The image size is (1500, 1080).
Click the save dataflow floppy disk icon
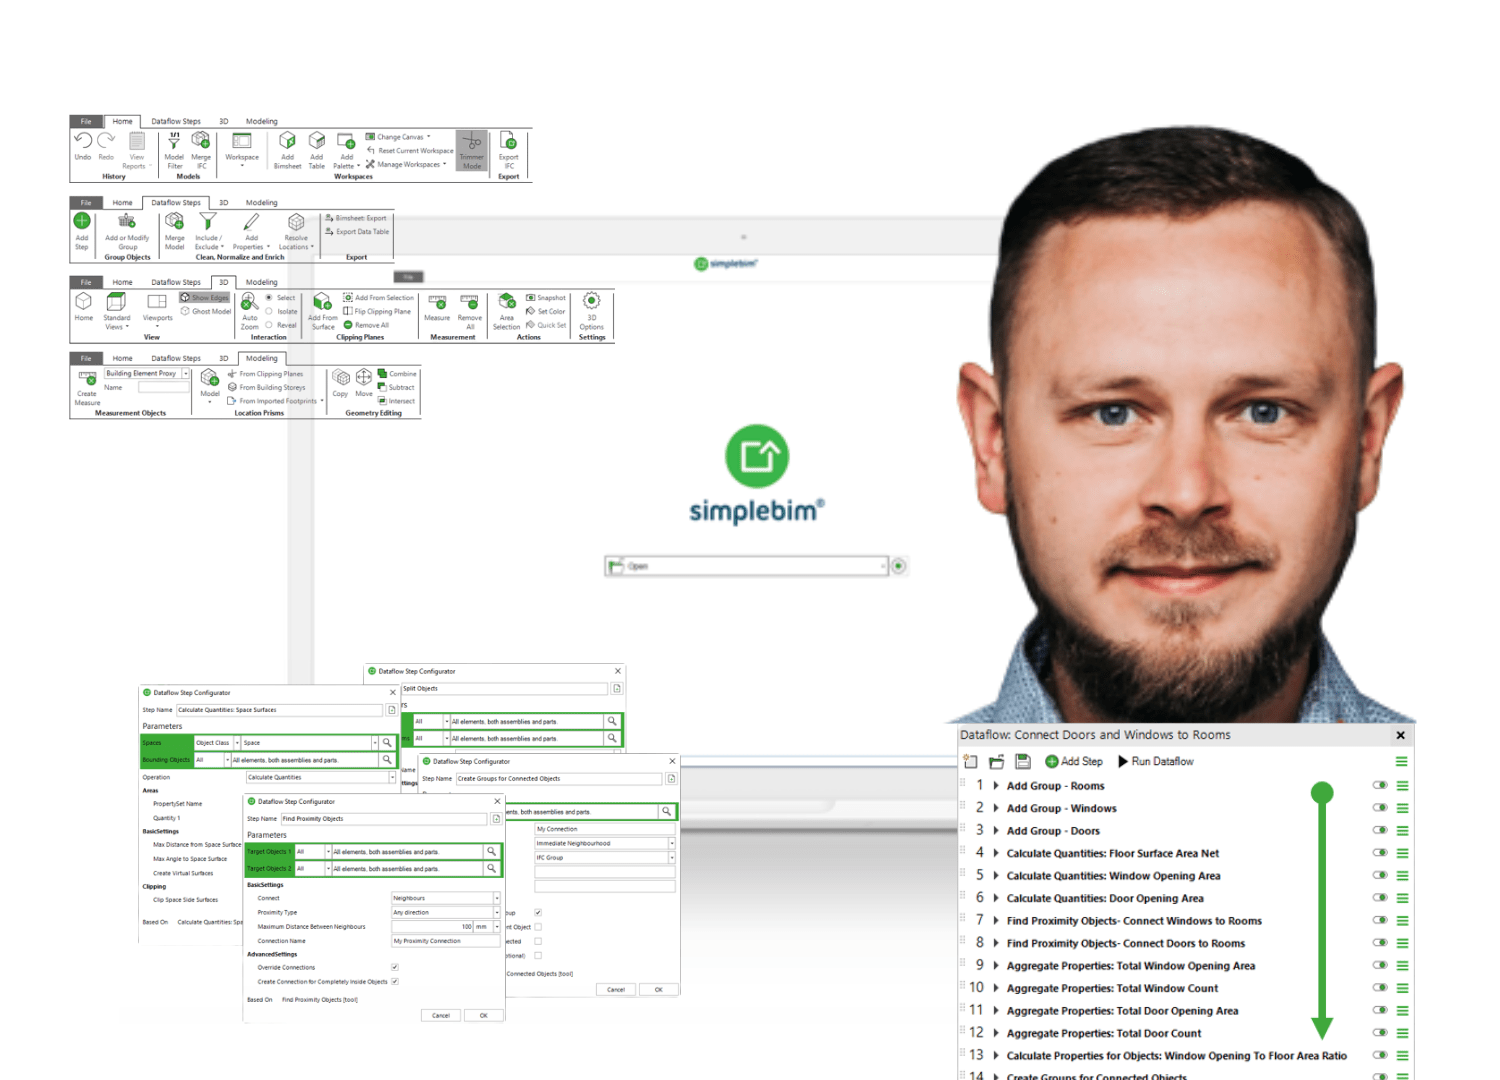[x=1022, y=762]
